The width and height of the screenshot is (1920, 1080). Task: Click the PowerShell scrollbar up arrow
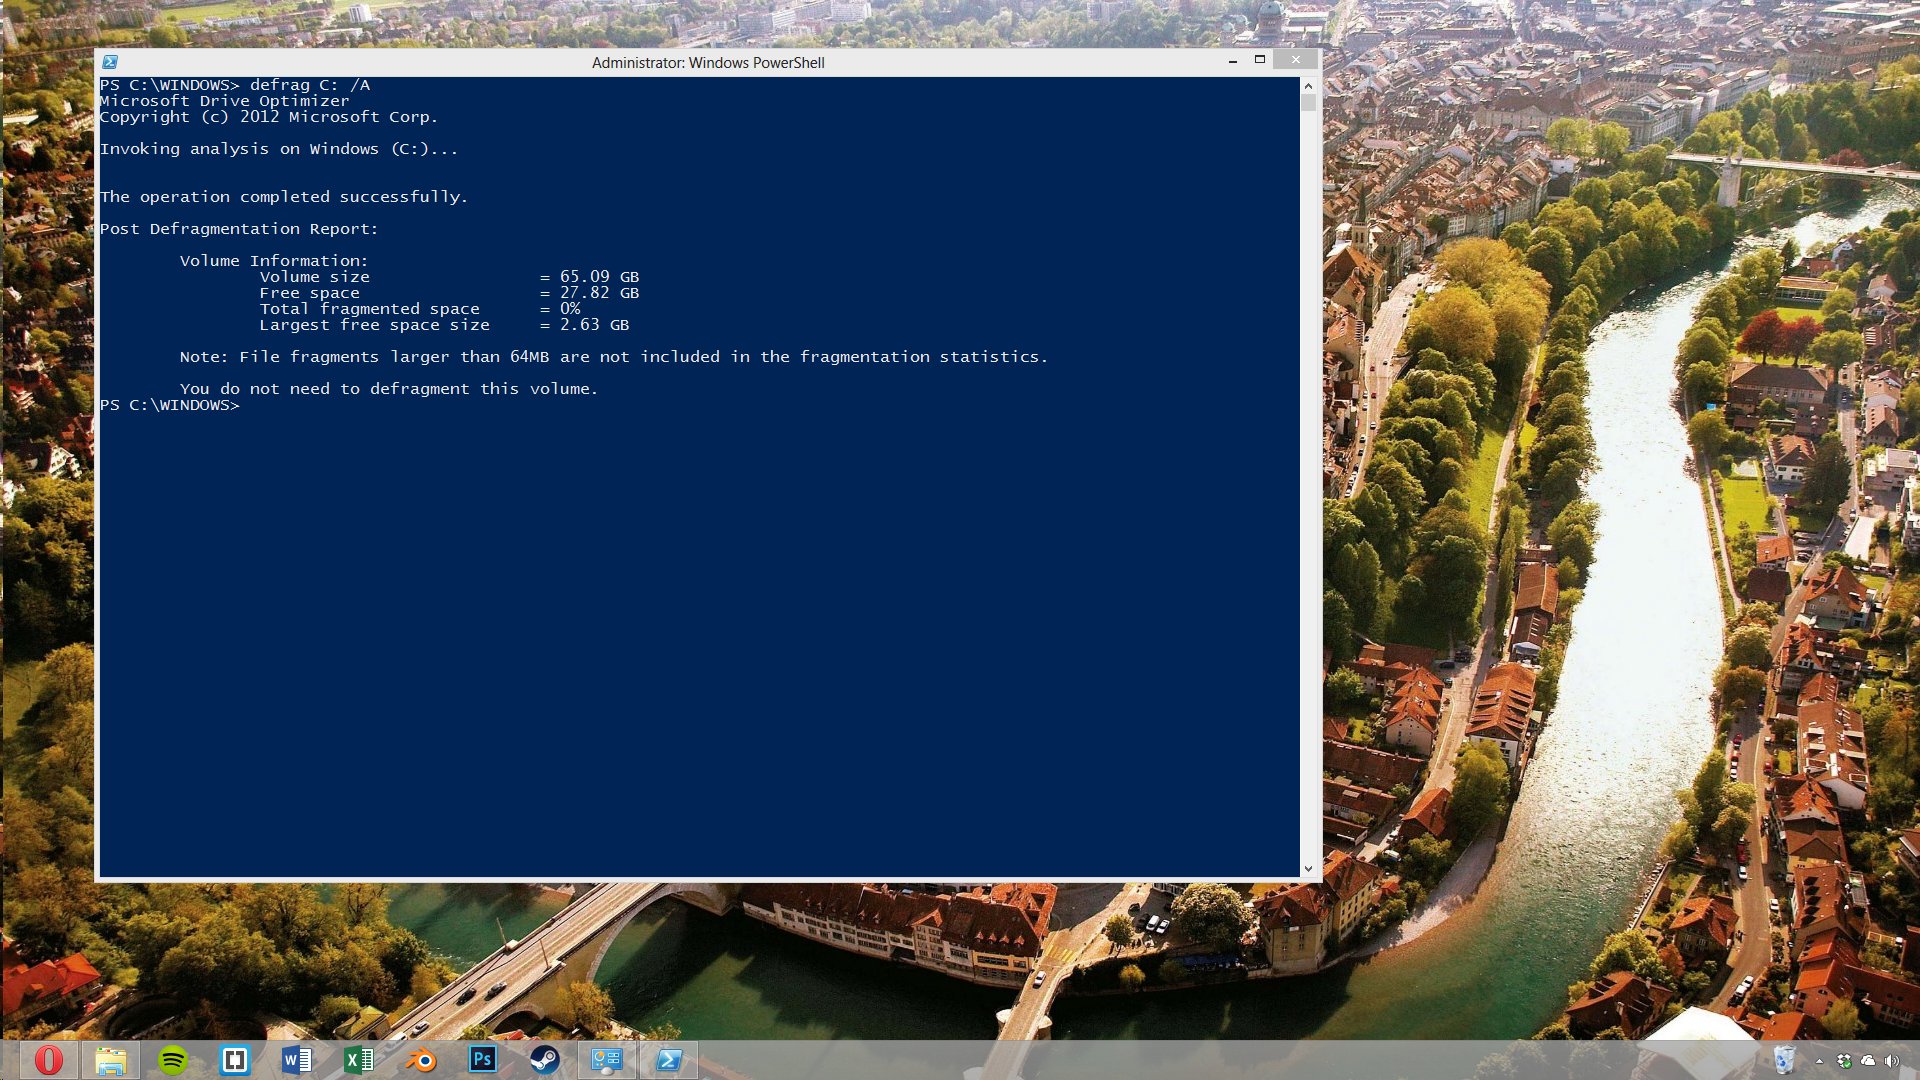click(1308, 86)
